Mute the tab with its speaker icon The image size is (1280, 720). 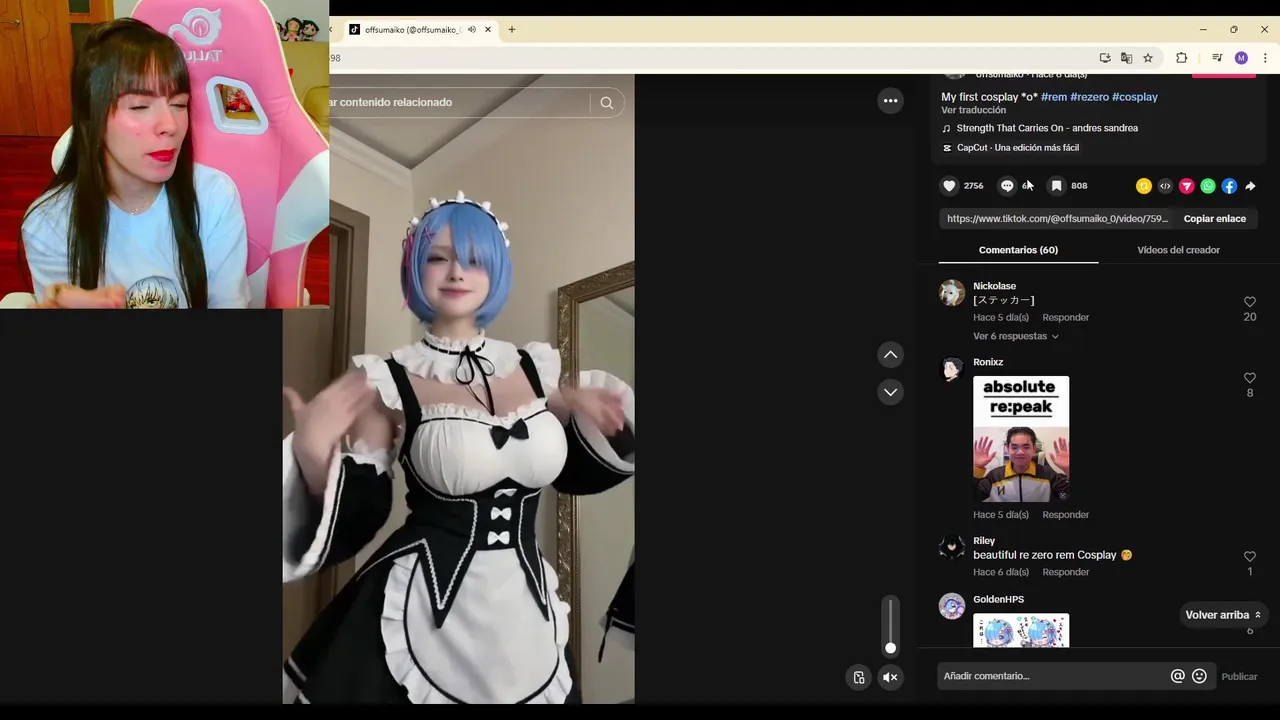point(472,30)
